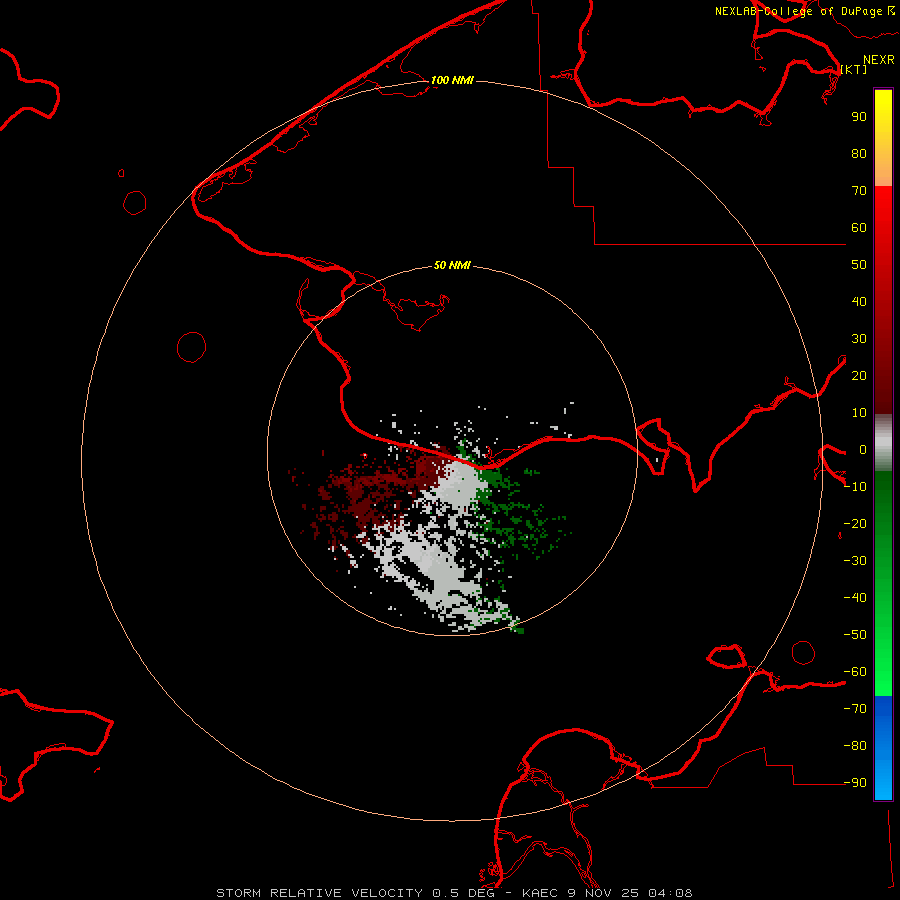Click the 90 value on velocity scale
The image size is (900, 900).
pos(859,117)
